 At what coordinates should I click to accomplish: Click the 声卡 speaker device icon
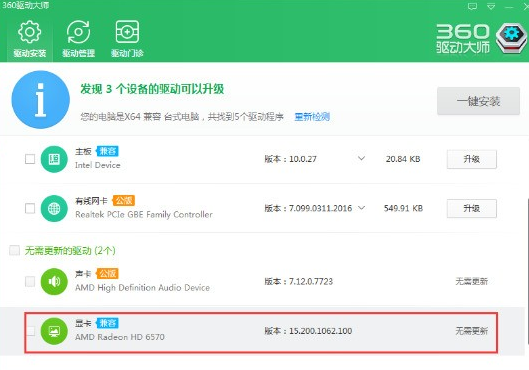coord(54,281)
